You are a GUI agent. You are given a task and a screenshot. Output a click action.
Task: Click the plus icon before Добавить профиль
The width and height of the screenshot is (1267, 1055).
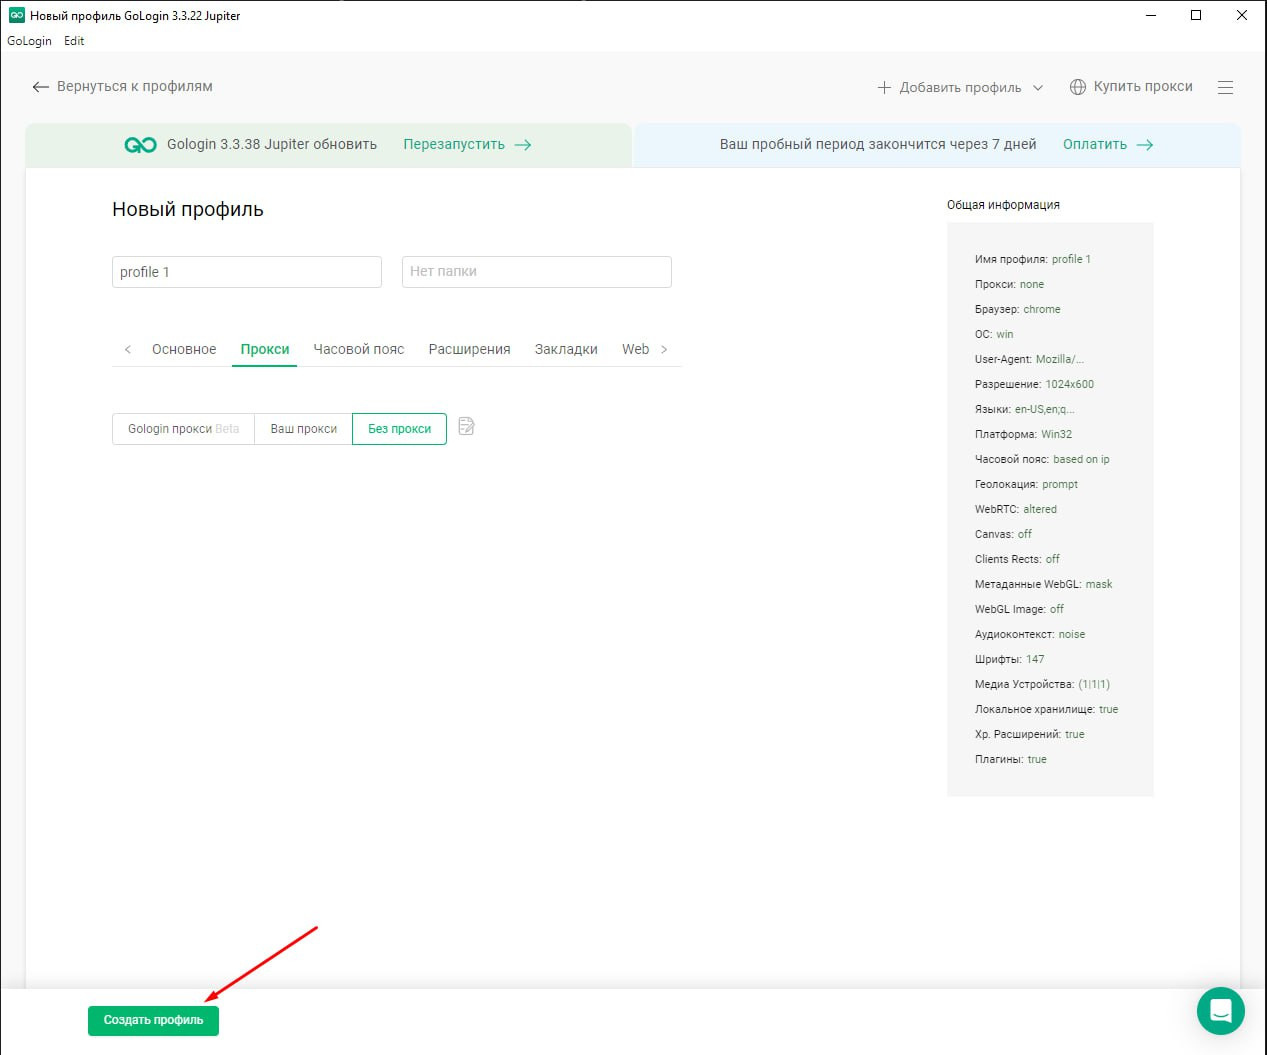[884, 87]
